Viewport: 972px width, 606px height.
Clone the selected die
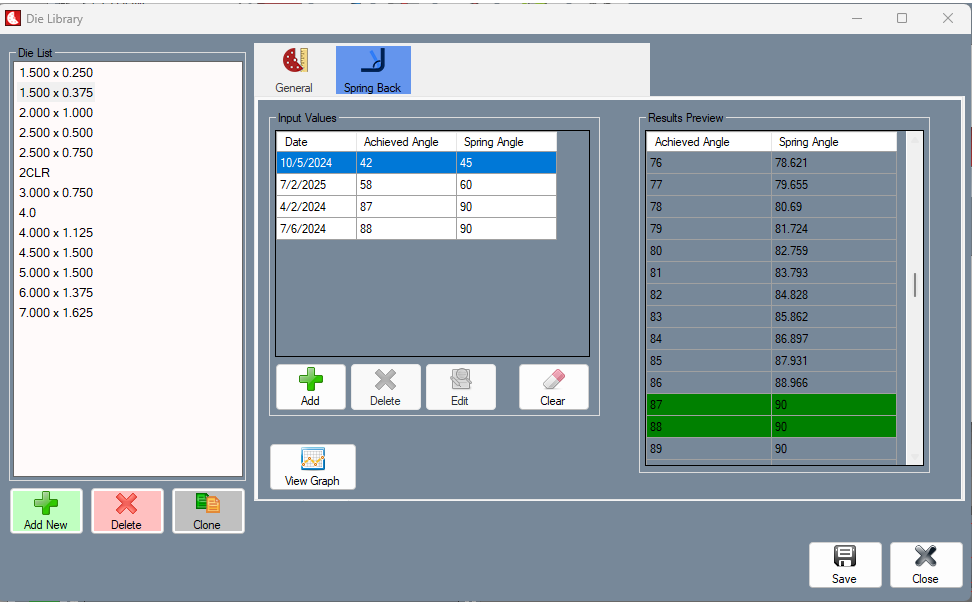[208, 511]
